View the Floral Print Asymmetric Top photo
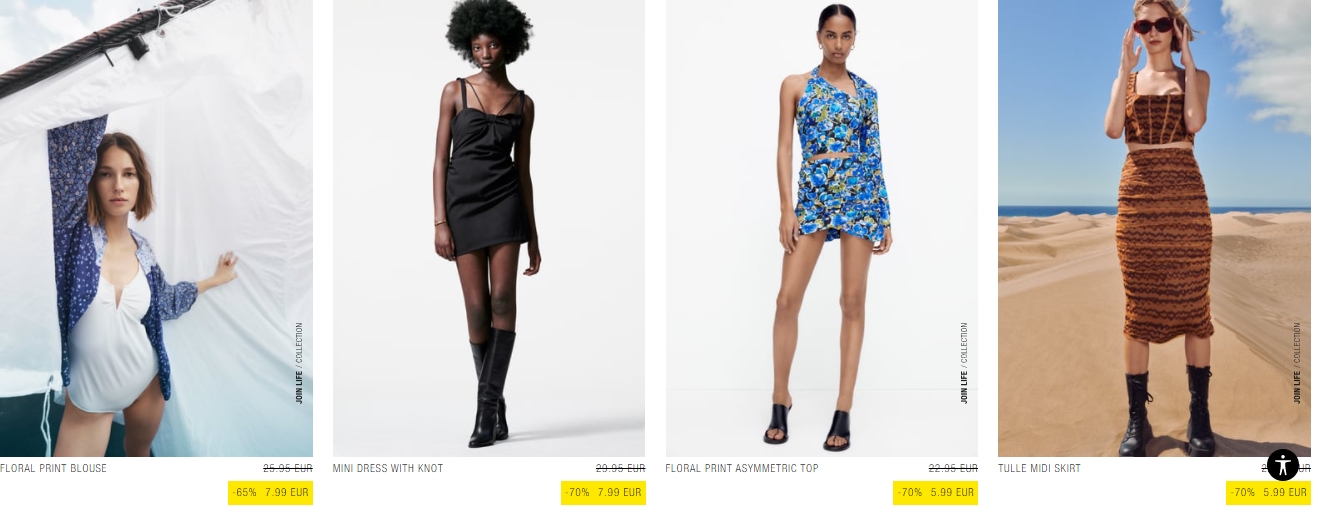Image resolution: width=1324 pixels, height=512 pixels. [822, 228]
